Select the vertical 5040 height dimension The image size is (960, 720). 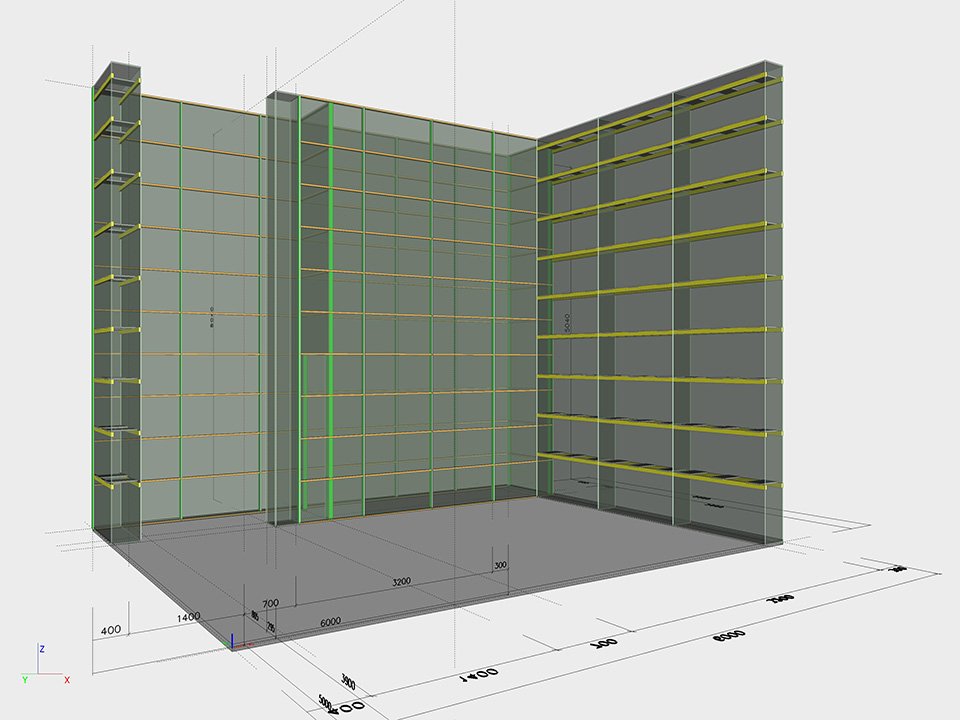click(566, 322)
